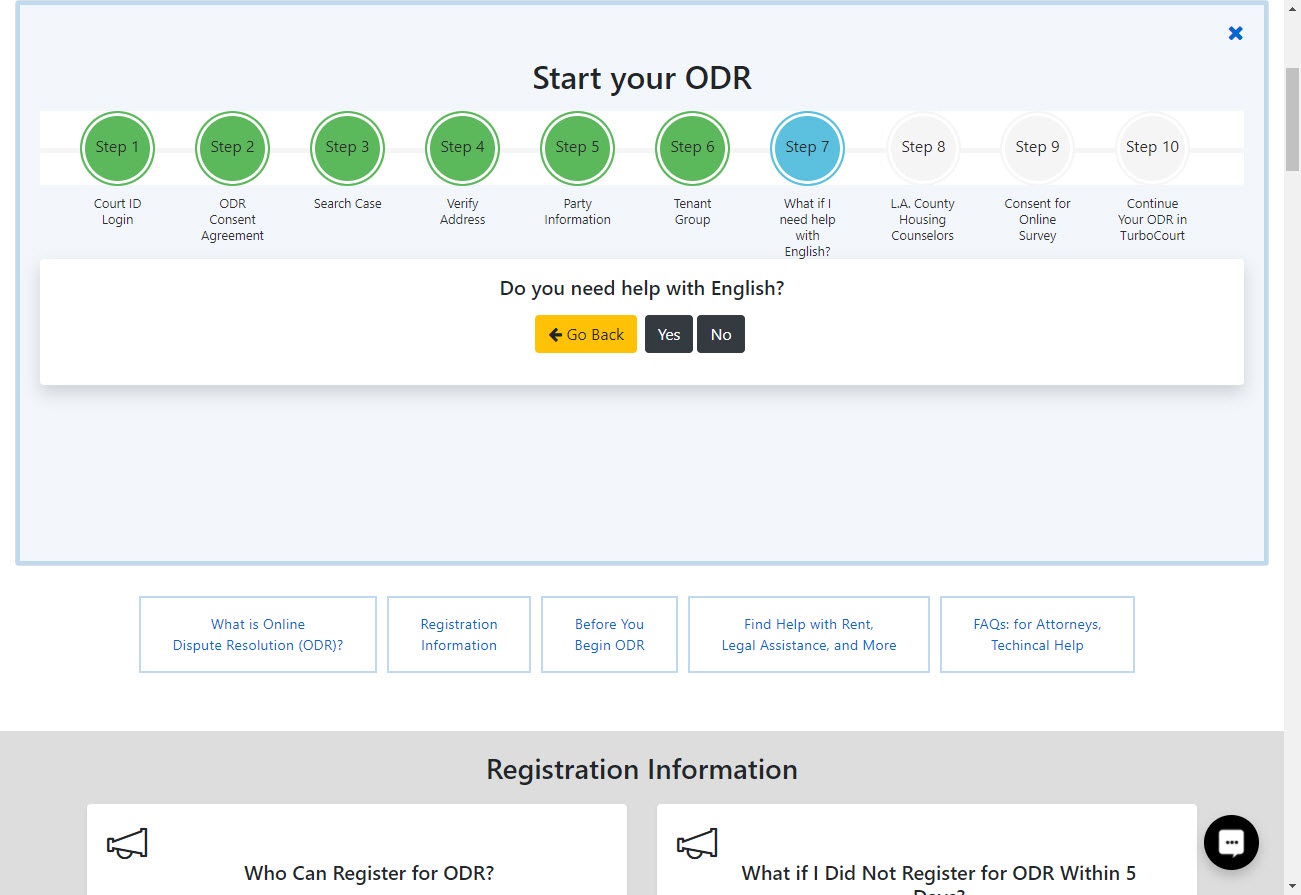Click the megaphone icon above Who Can Register

click(130, 843)
